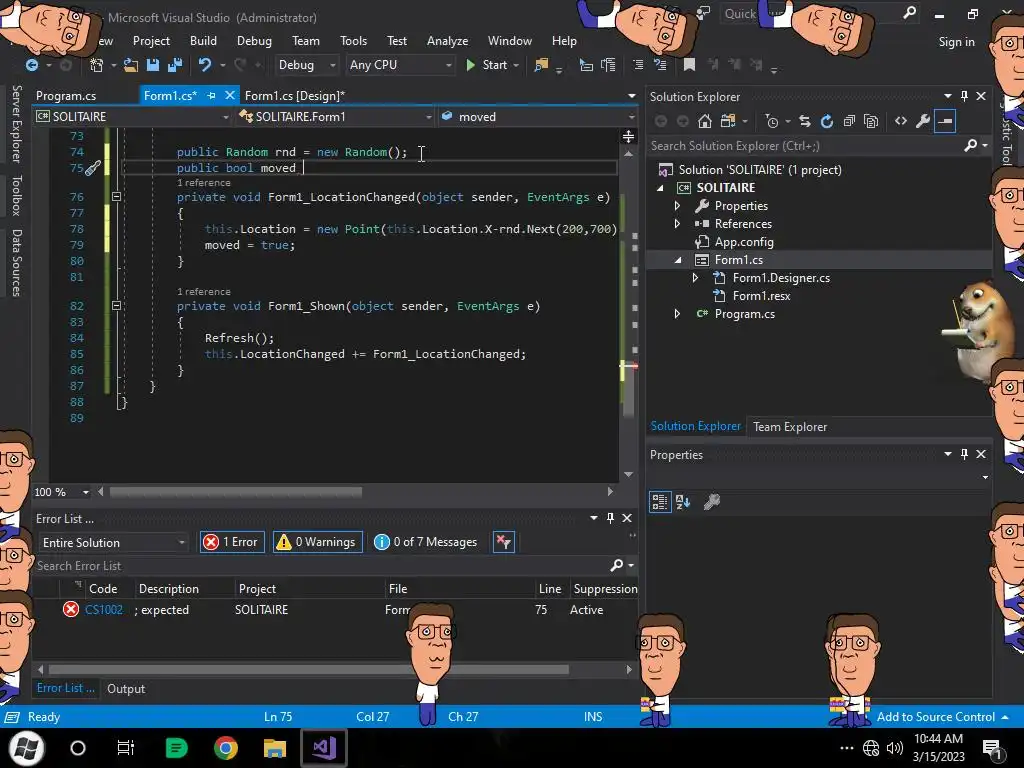The height and width of the screenshot is (768, 1024).
Task: Toggle auto-hide pin on Solution Explorer
Action: (x=965, y=96)
